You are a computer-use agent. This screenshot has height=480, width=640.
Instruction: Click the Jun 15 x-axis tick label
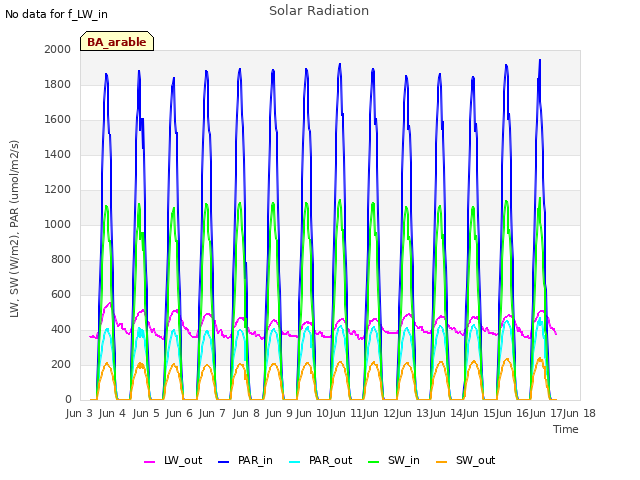(x=479, y=413)
